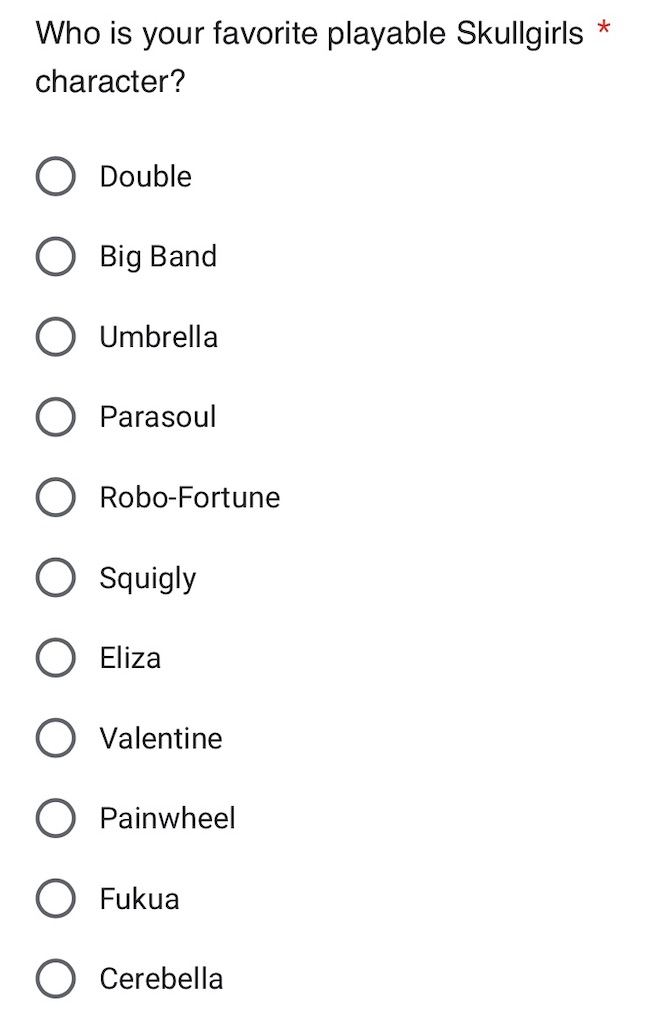Select the Painwheel radio option
658x1024 pixels.
pyautogui.click(x=55, y=818)
